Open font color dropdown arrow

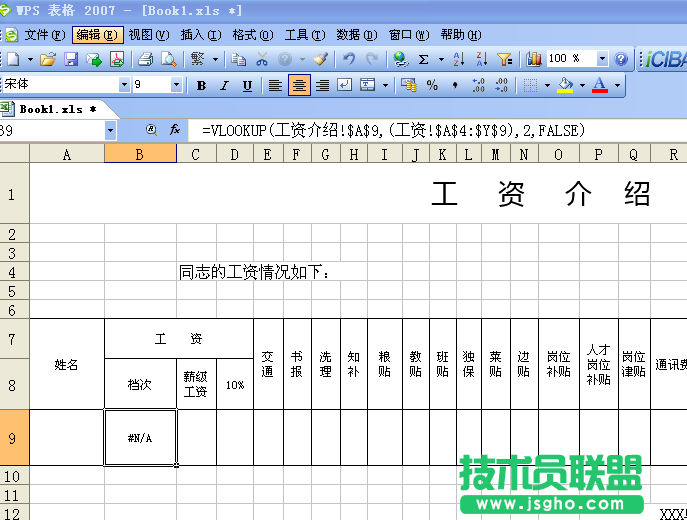[x=617, y=85]
